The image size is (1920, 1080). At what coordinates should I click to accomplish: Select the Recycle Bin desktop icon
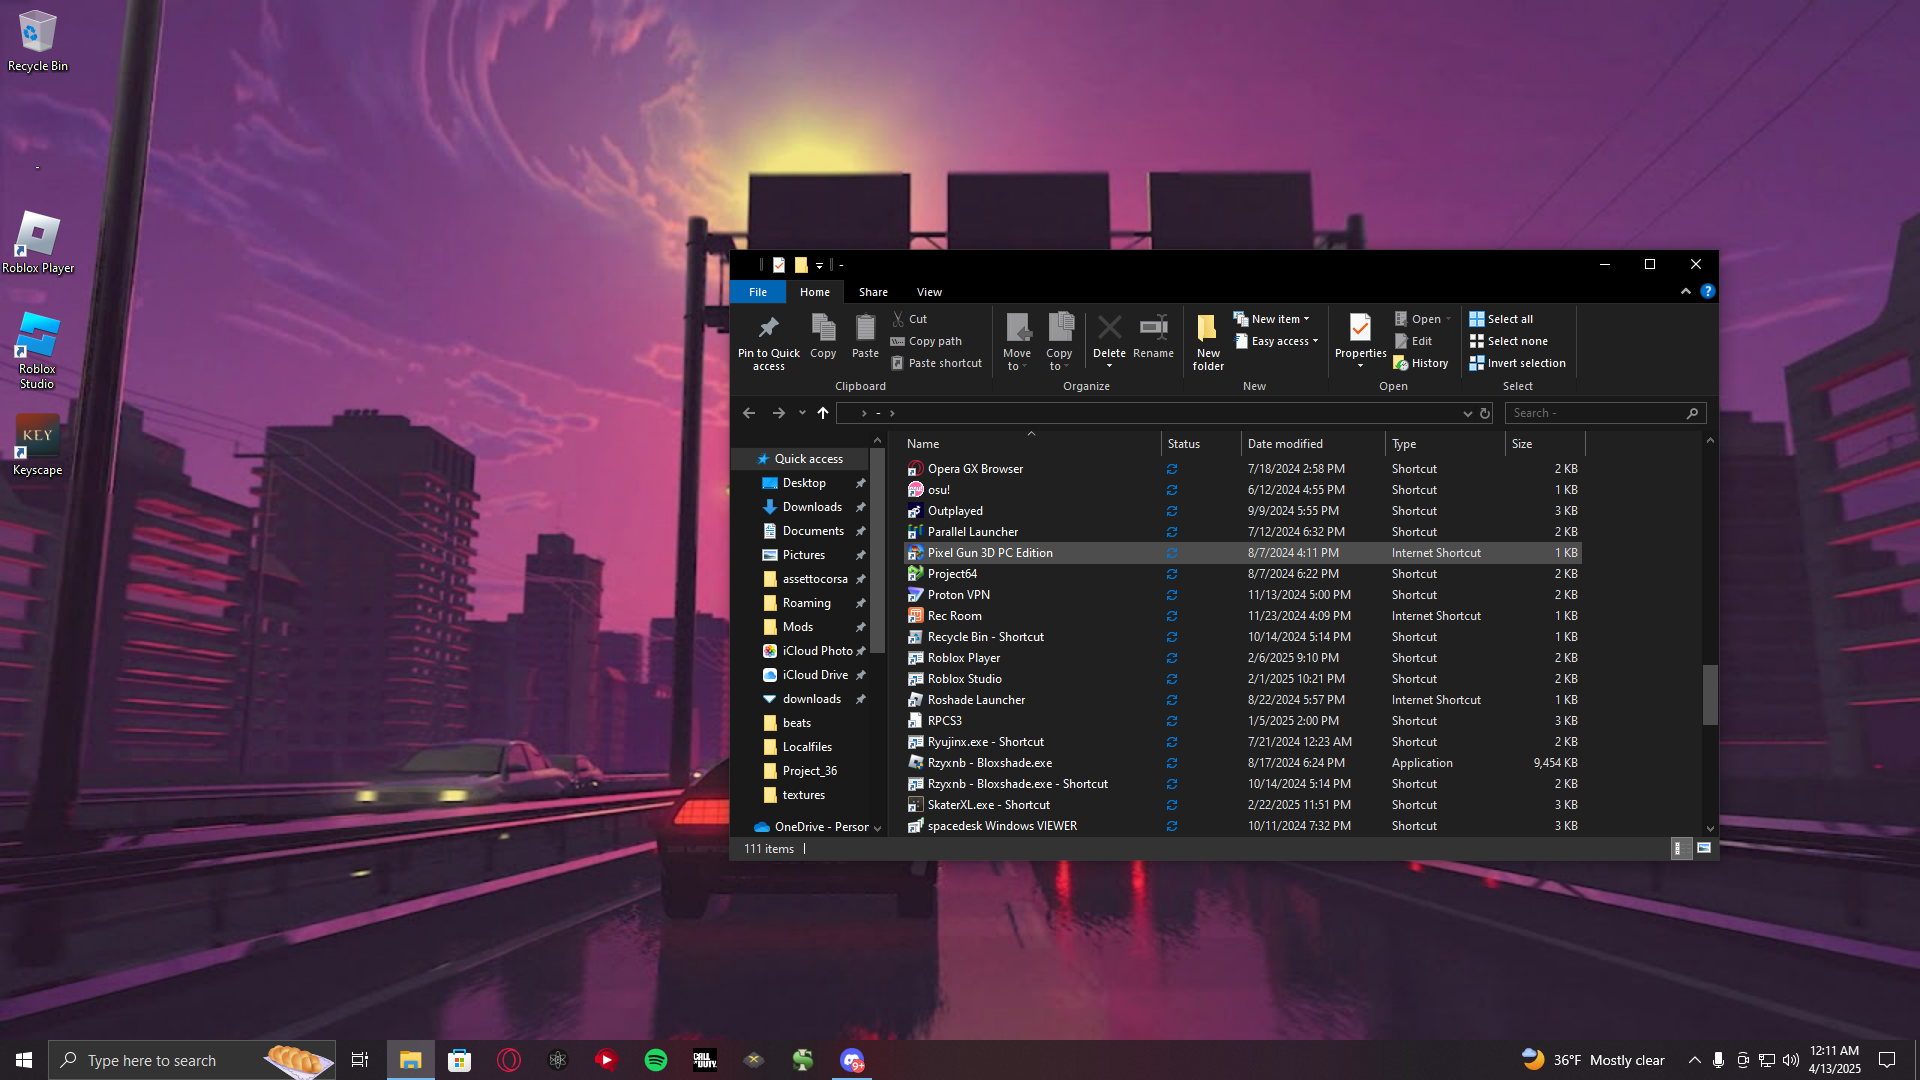(37, 40)
